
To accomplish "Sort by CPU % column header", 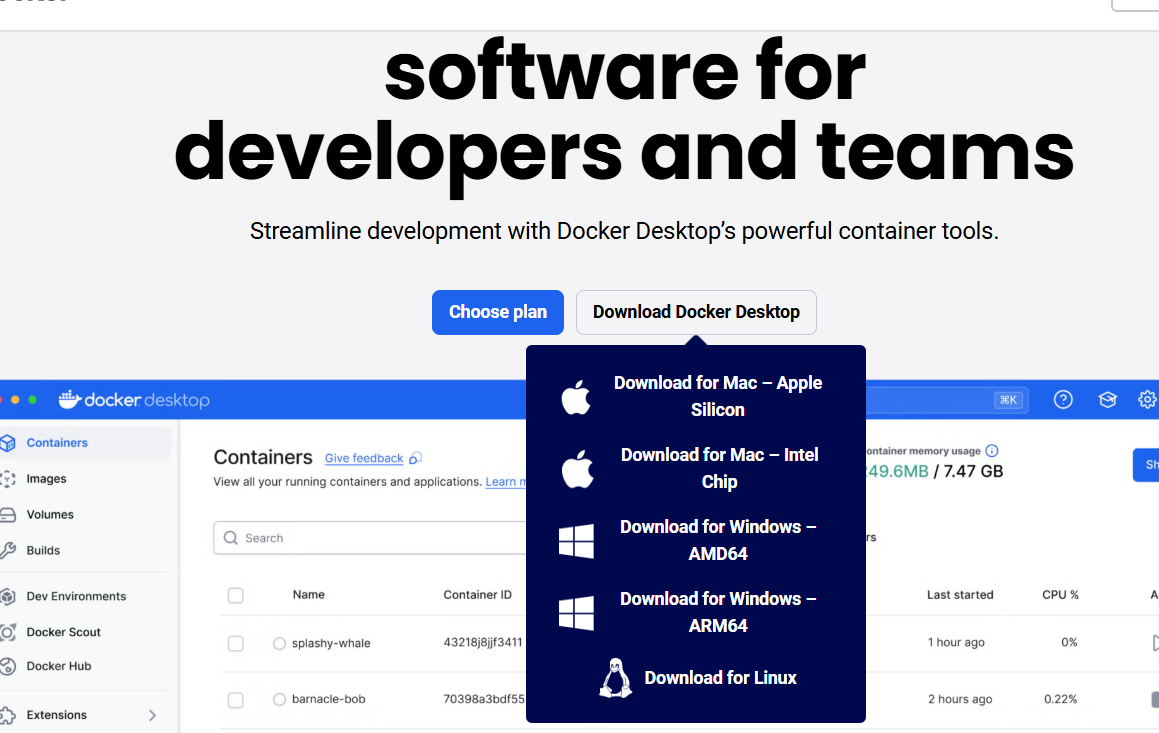I will click(1060, 595).
